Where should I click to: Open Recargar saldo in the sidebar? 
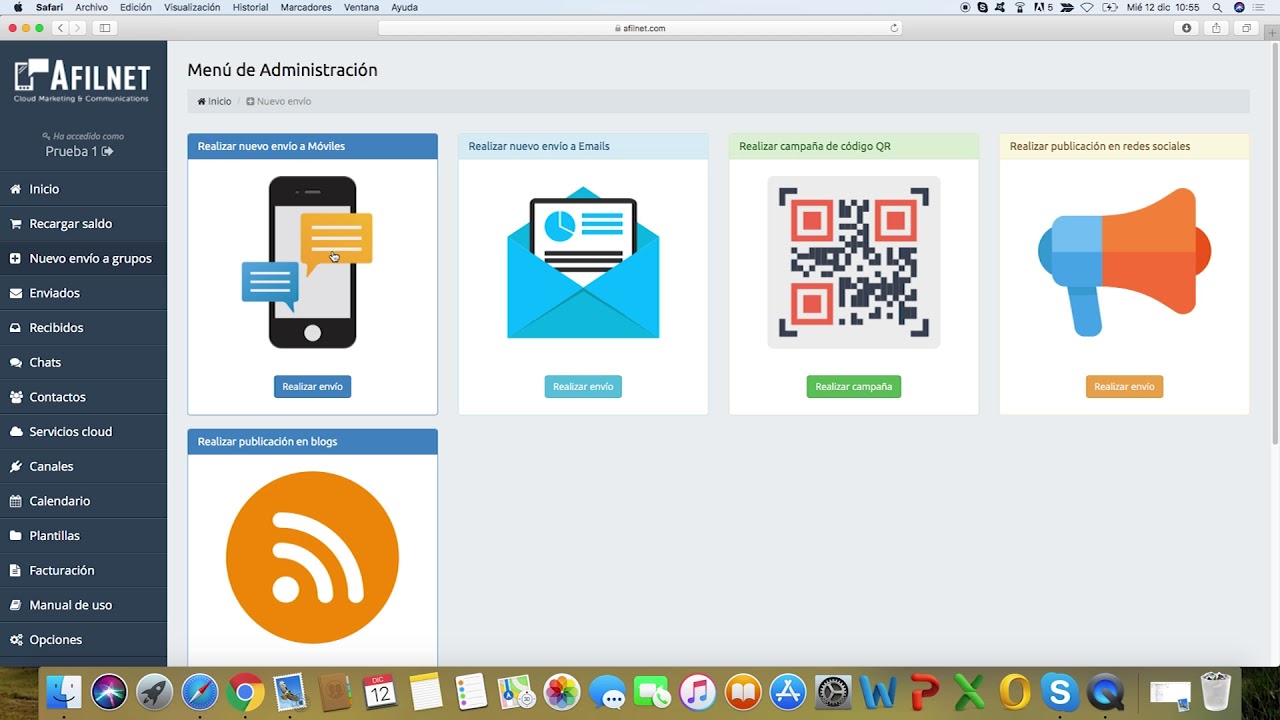(x=83, y=224)
